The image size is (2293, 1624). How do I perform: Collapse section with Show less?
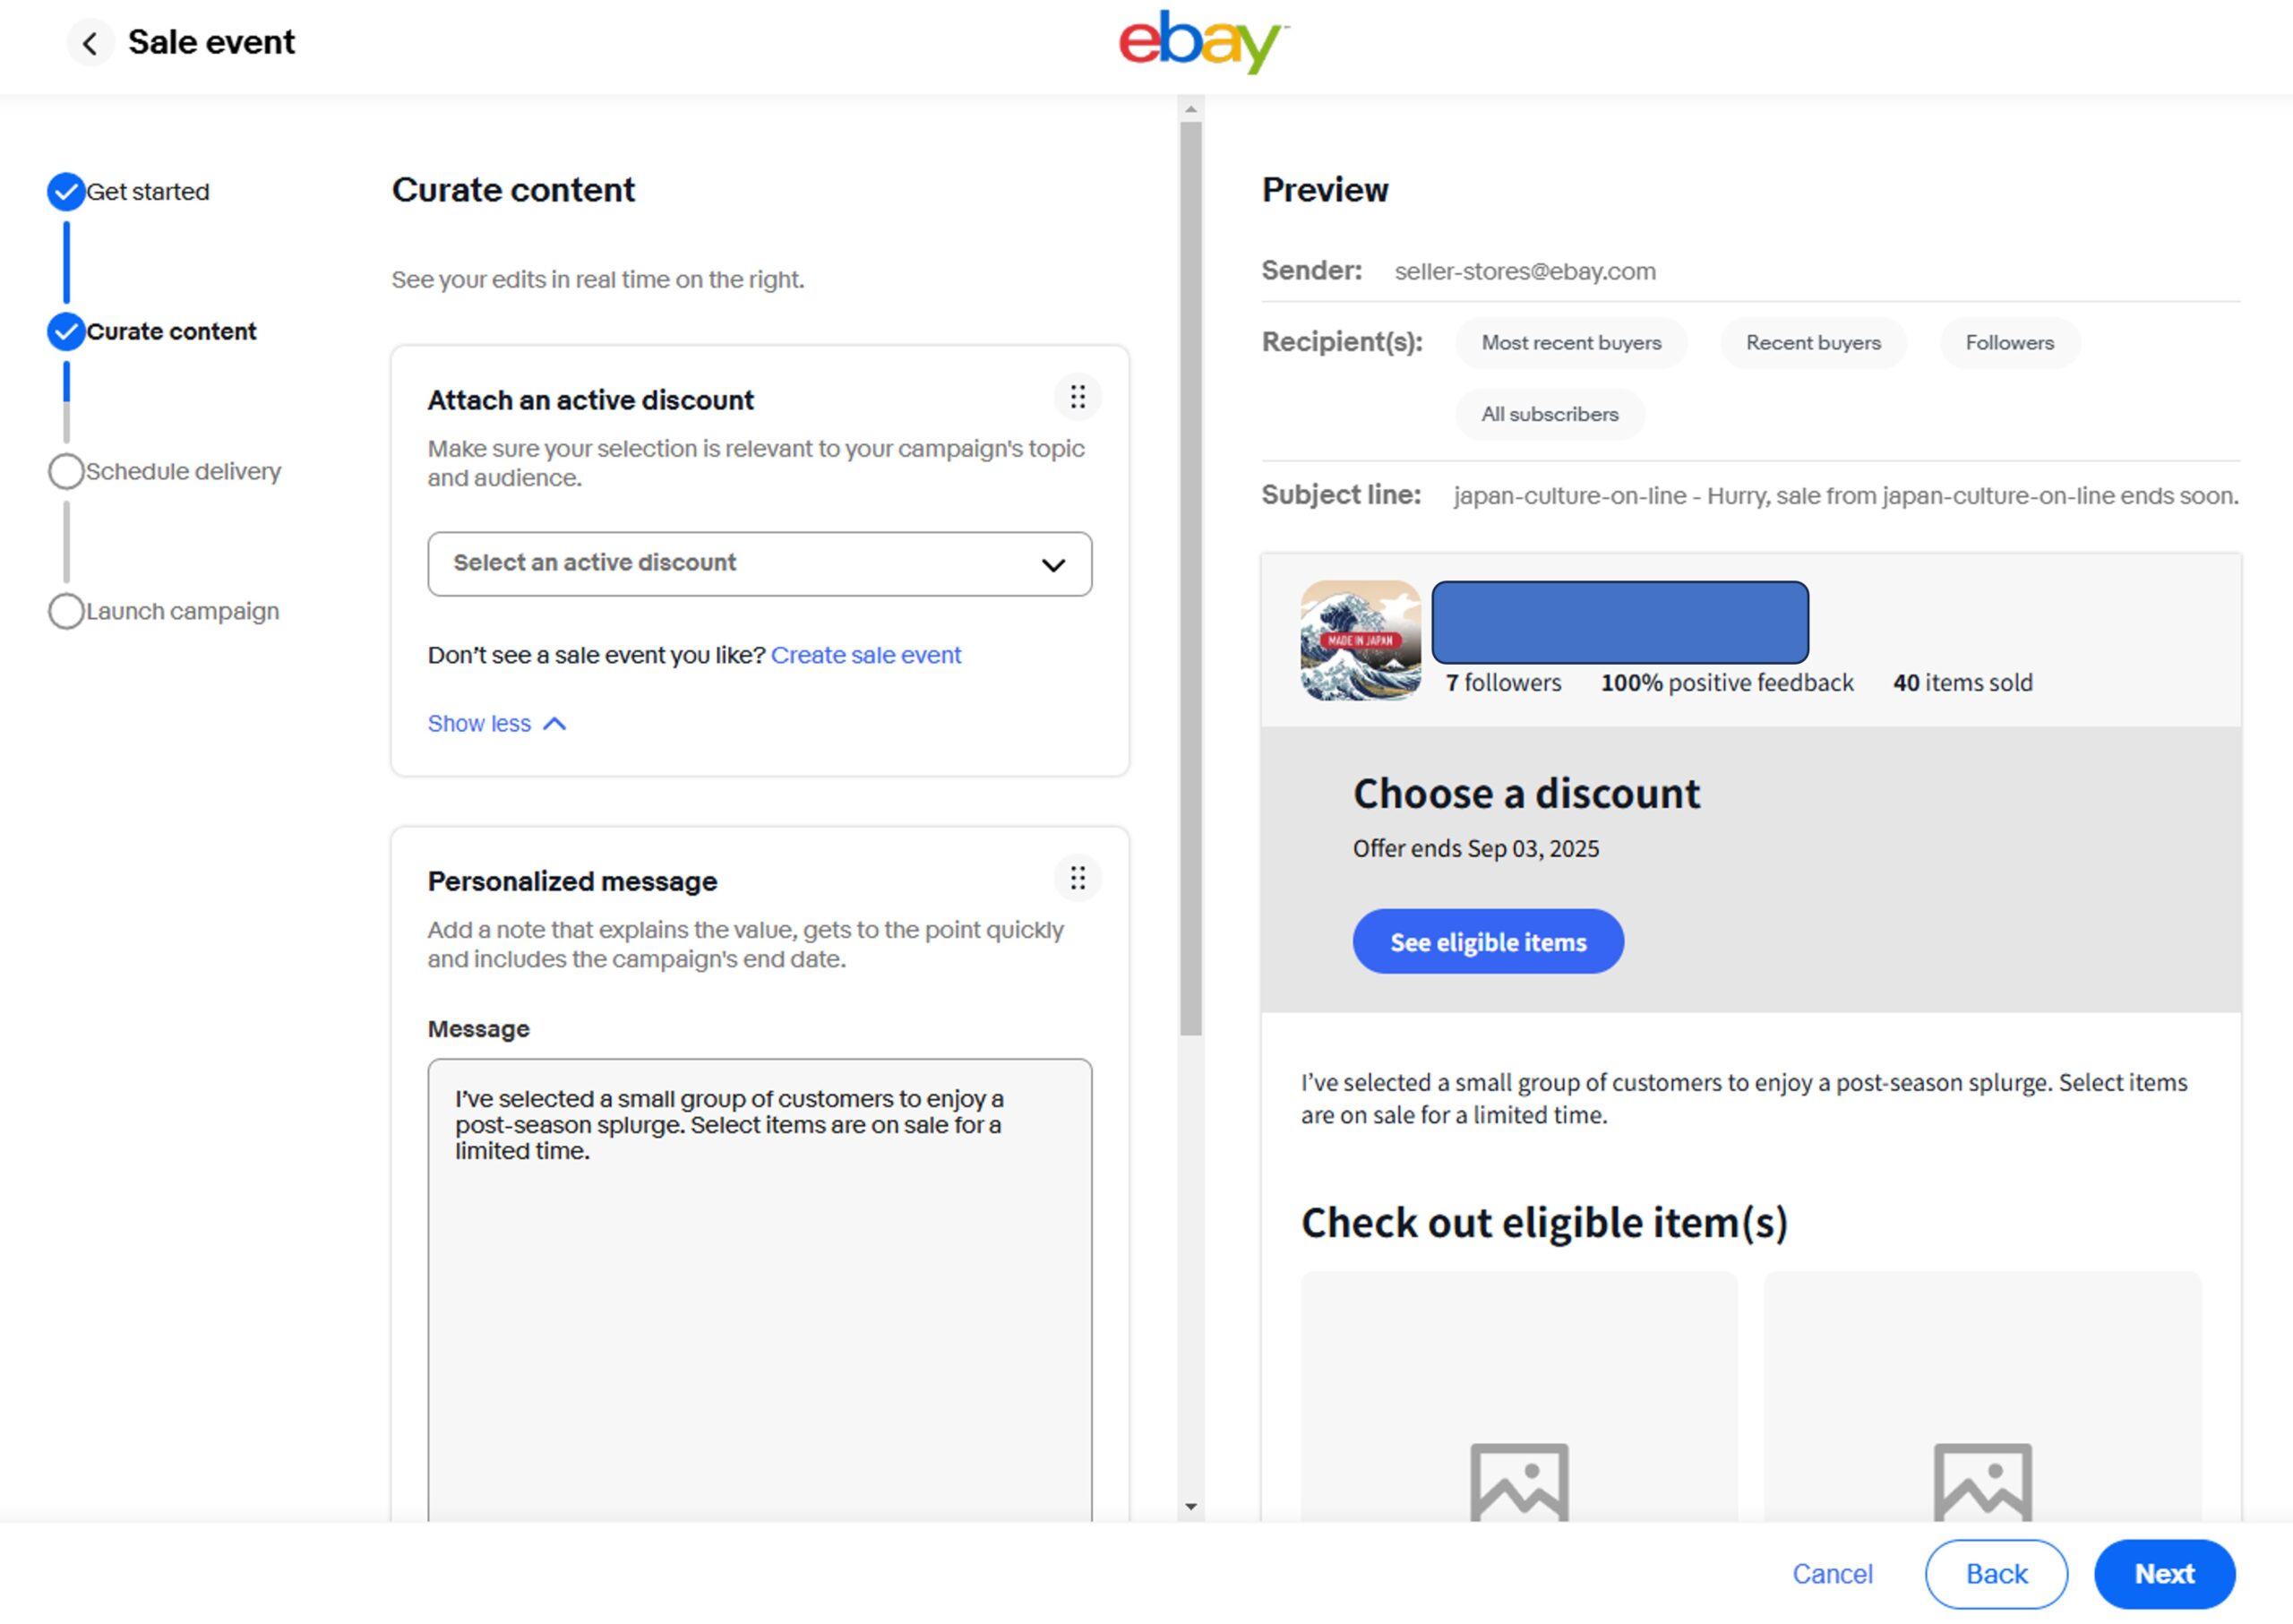[496, 724]
